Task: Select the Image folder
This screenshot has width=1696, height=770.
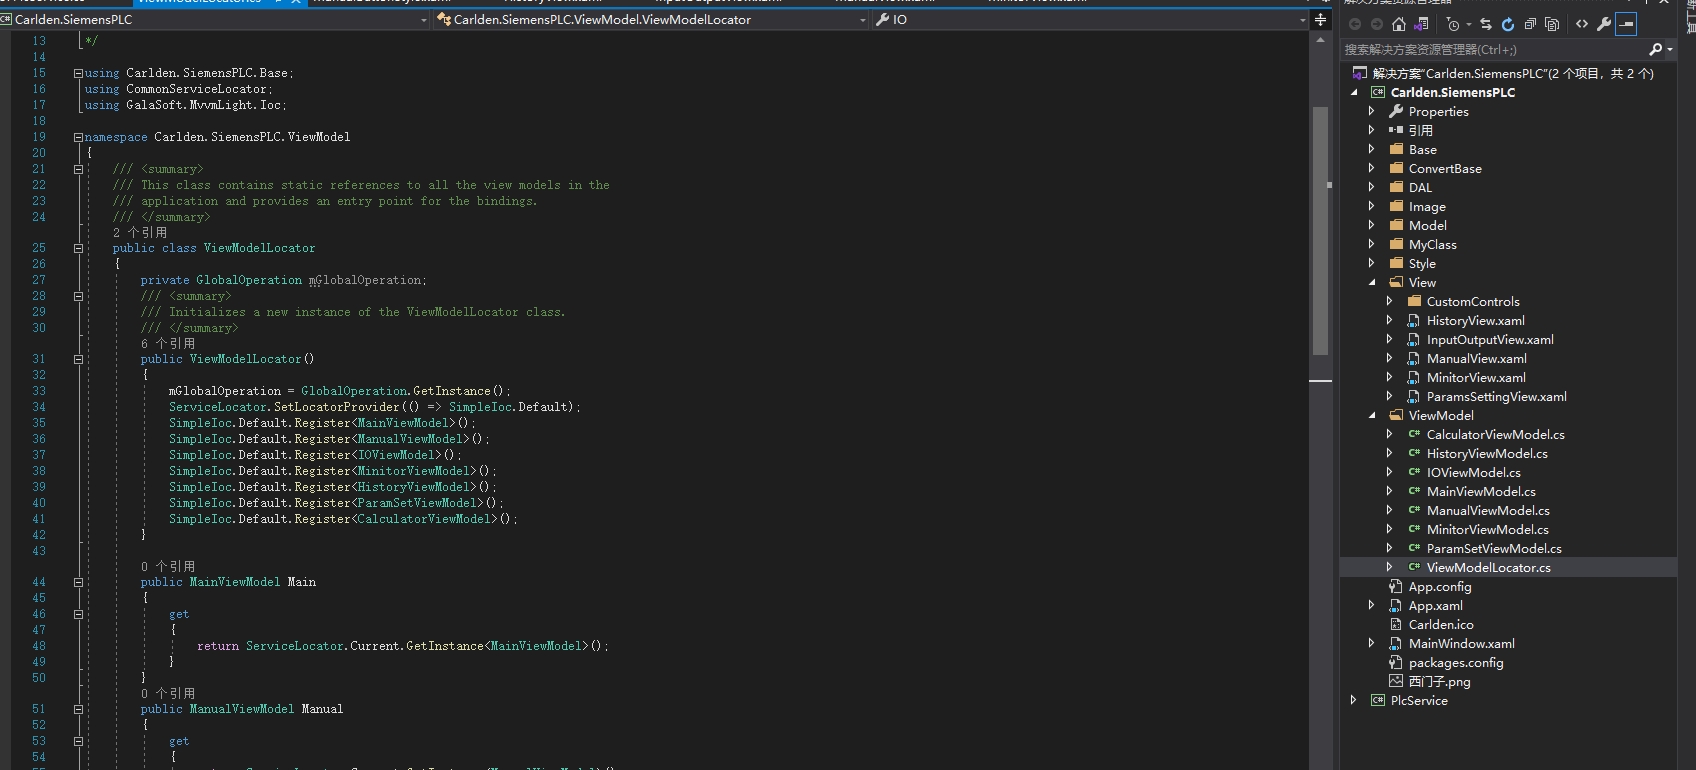Action: 1427,206
